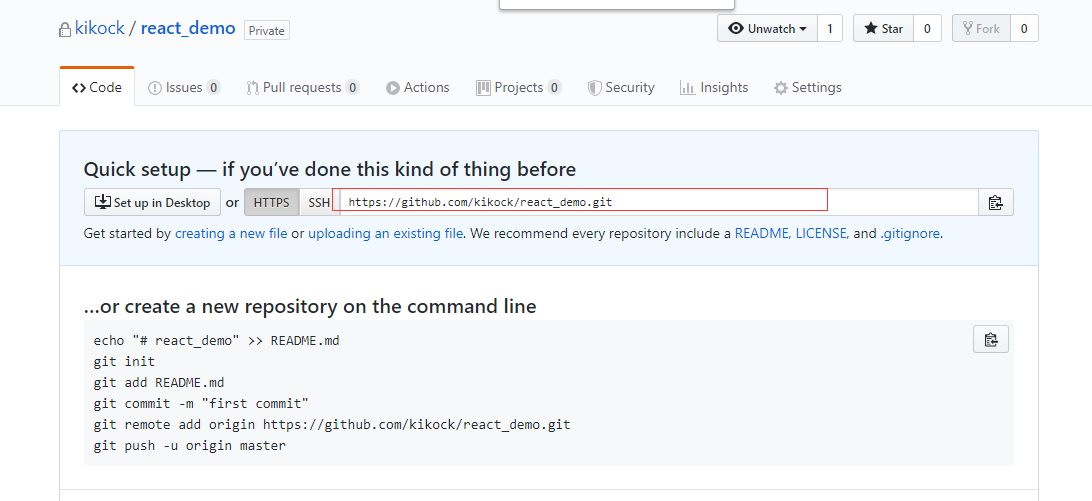Click the fork count 0

pos(1024,29)
